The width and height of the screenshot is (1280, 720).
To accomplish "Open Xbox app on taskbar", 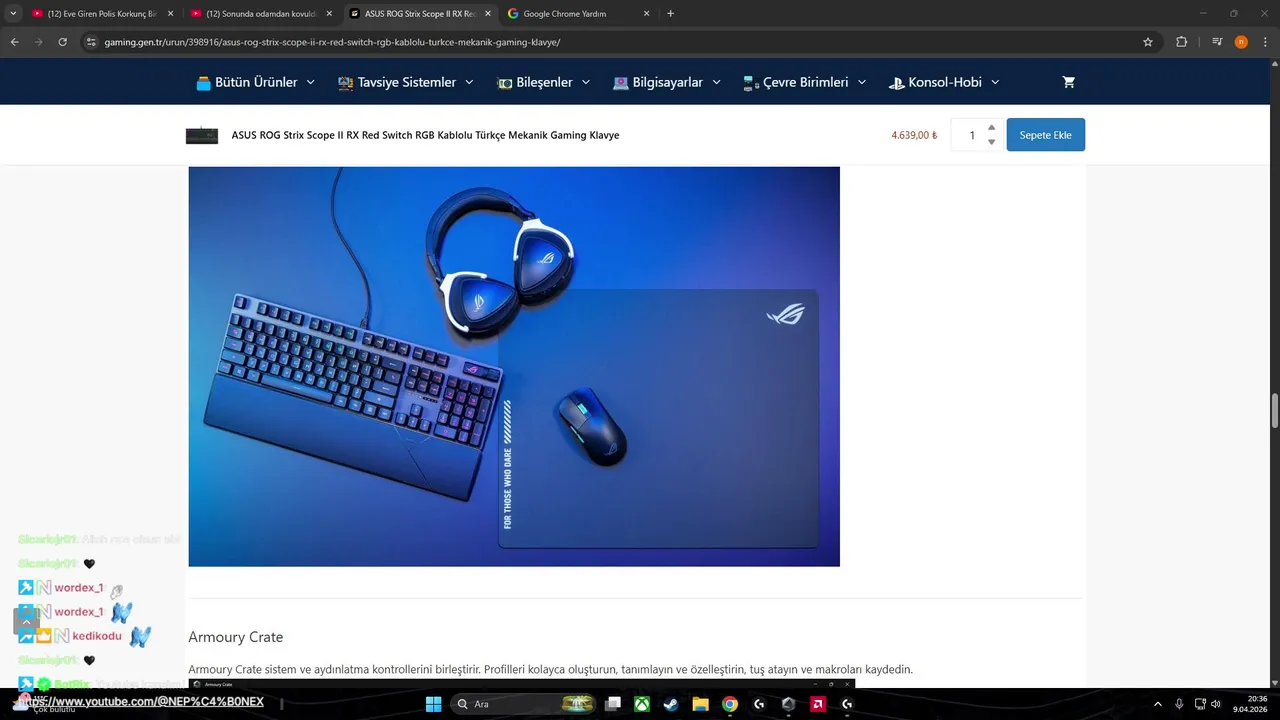I will click(x=642, y=704).
